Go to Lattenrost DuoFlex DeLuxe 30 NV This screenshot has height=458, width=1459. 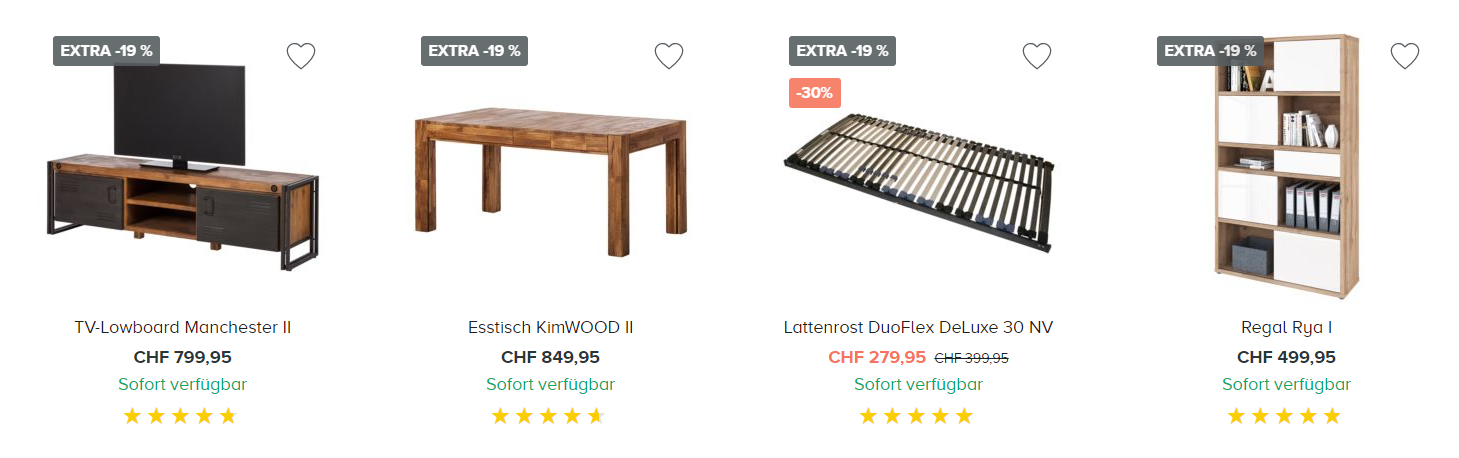click(x=918, y=327)
